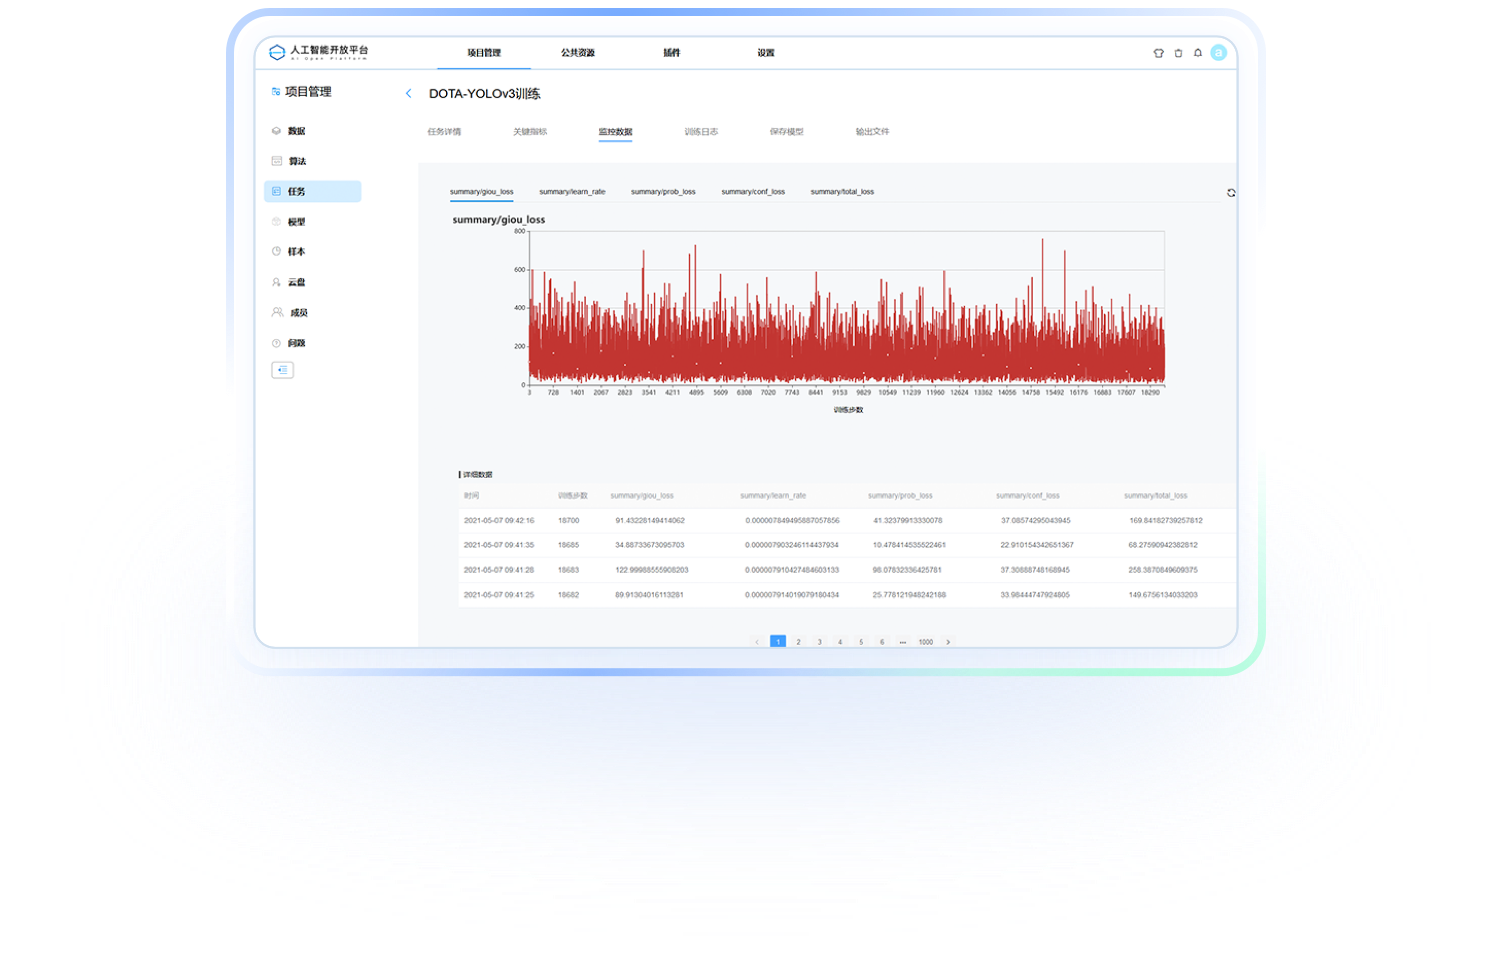1492x972 pixels.
Task: Switch to the 任务详情 tab
Action: [x=444, y=132]
